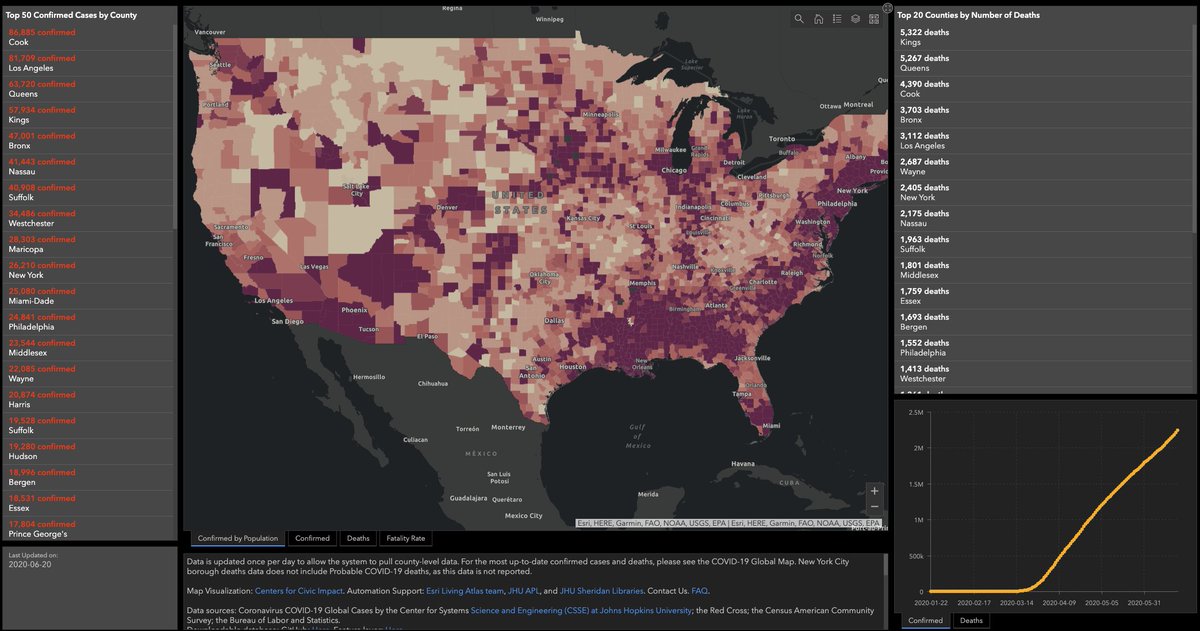Zoom out of the map
1200x631 pixels.
point(875,507)
